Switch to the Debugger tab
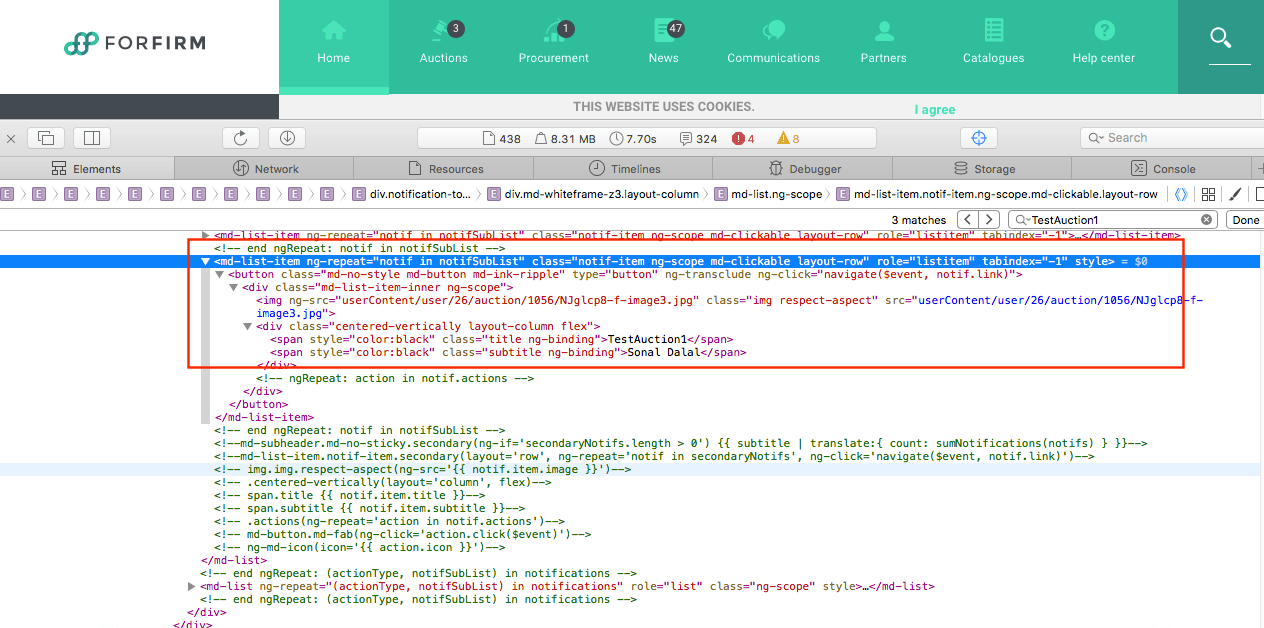 tap(803, 168)
